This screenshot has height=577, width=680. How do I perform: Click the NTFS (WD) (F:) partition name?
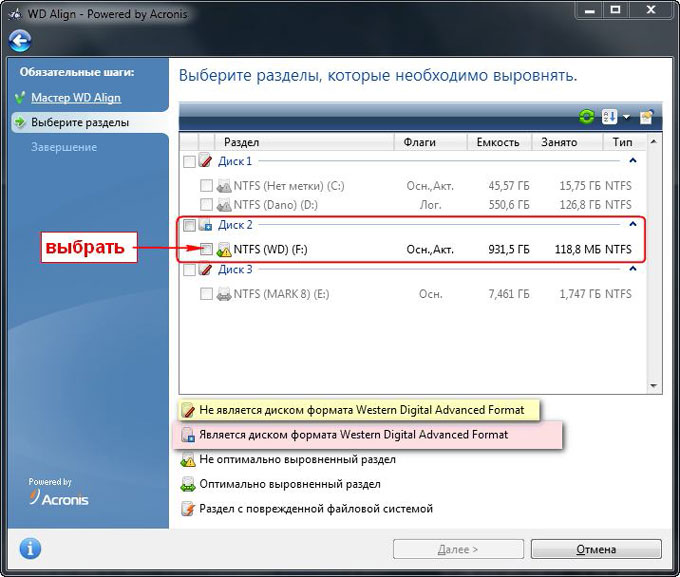coord(270,249)
